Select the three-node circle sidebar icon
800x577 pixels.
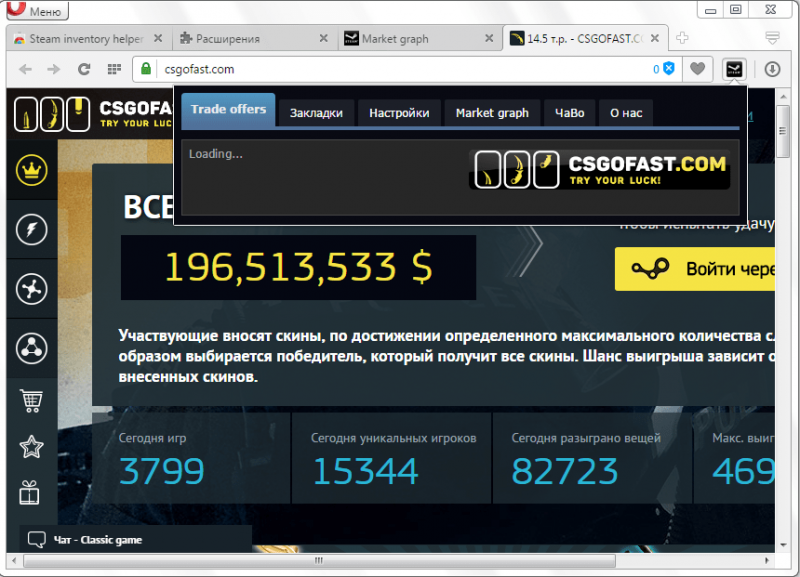tap(32, 348)
